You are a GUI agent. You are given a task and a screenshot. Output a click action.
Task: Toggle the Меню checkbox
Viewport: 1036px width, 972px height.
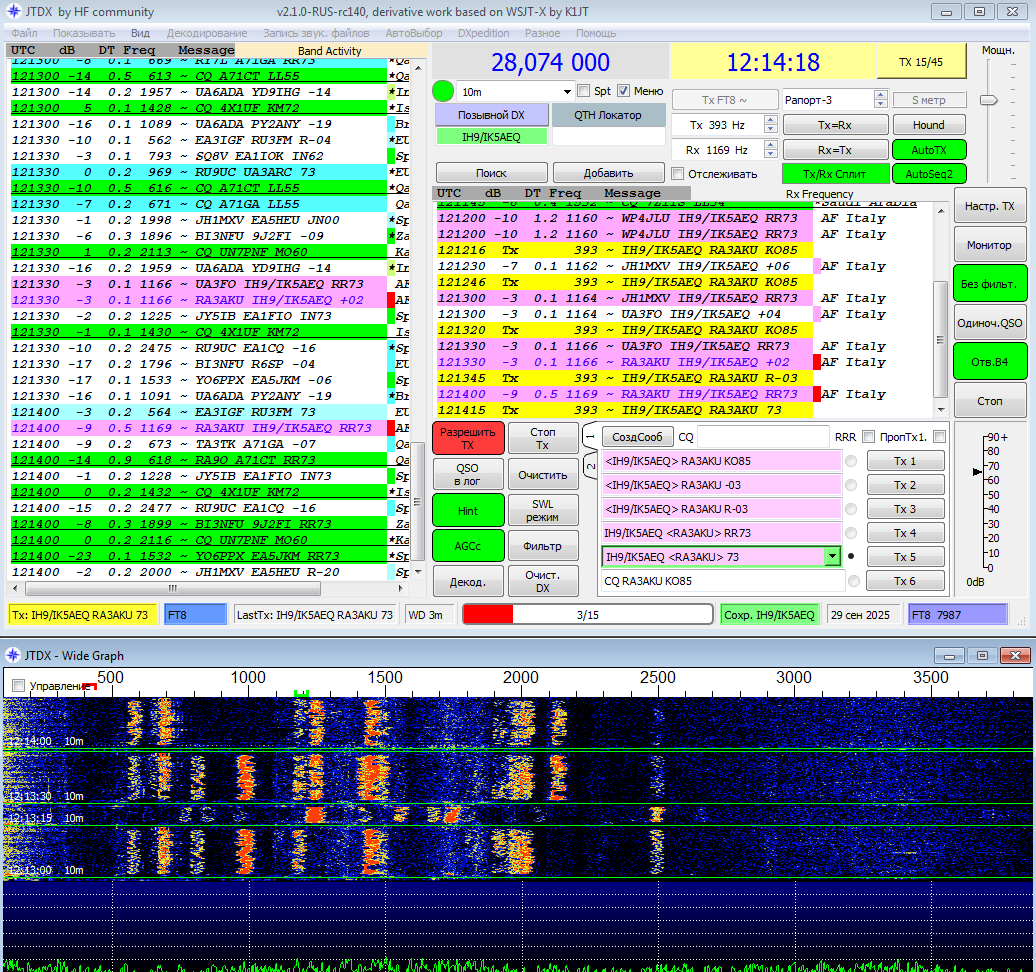click(x=623, y=91)
